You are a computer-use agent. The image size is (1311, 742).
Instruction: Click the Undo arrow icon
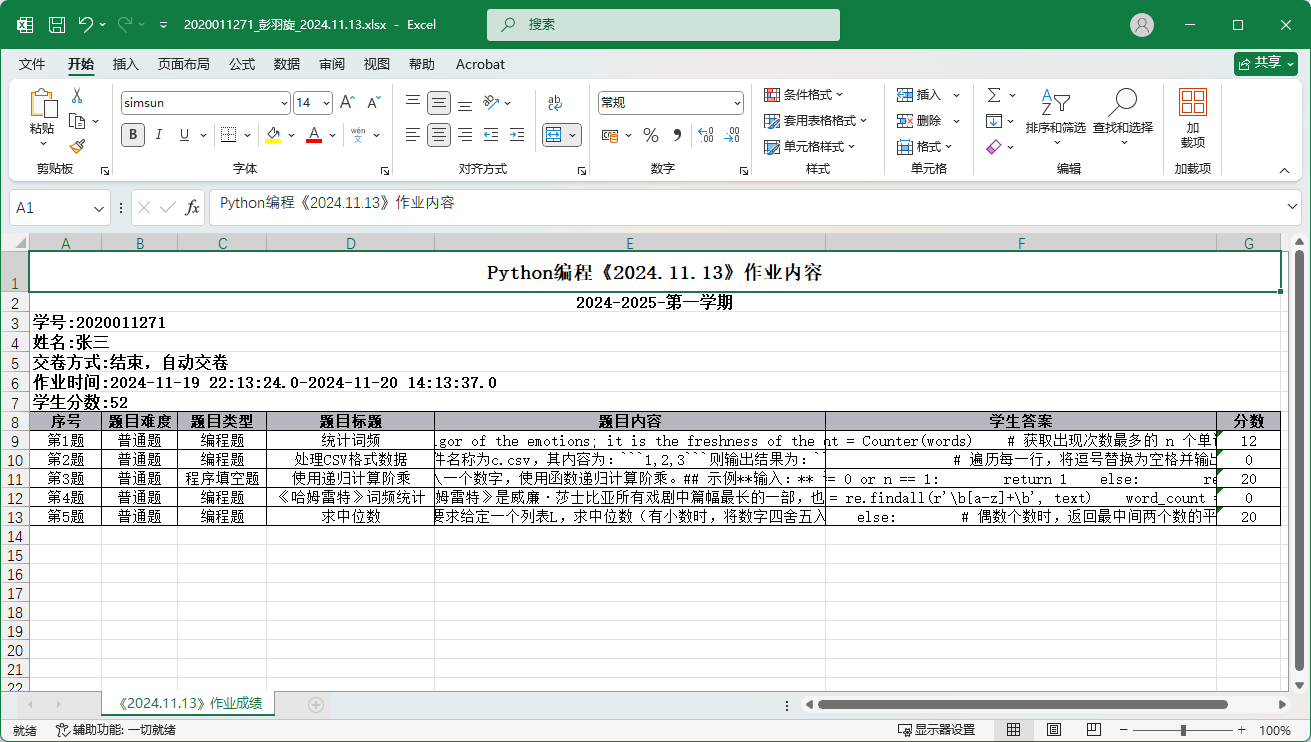pos(86,24)
